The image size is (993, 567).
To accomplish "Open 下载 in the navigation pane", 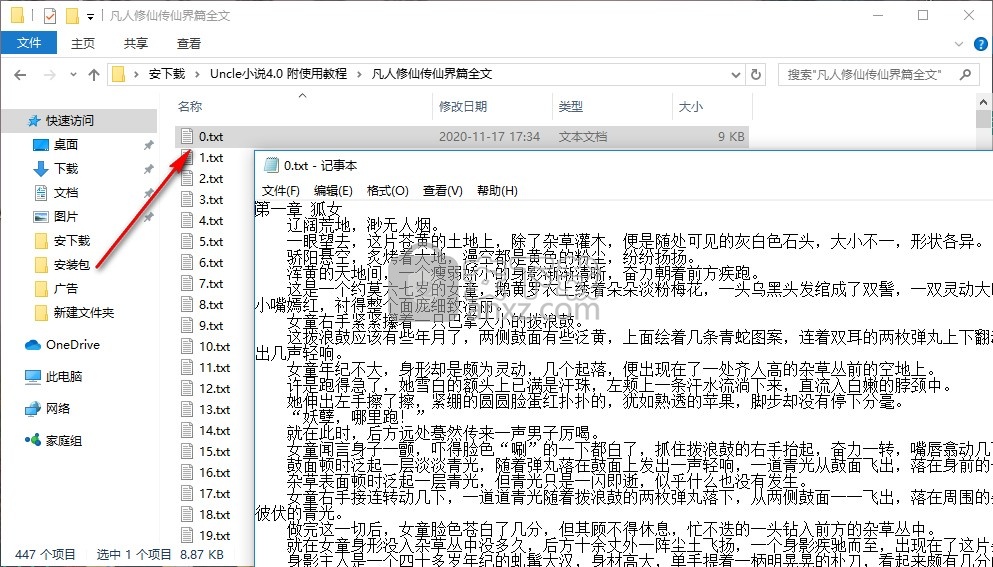I will click(65, 169).
